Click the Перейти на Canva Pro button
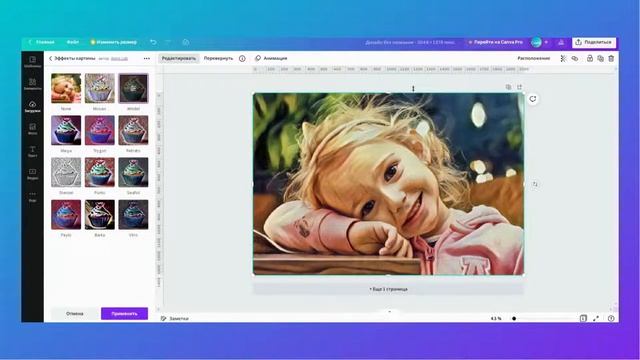This screenshot has width=640, height=360. (495, 42)
